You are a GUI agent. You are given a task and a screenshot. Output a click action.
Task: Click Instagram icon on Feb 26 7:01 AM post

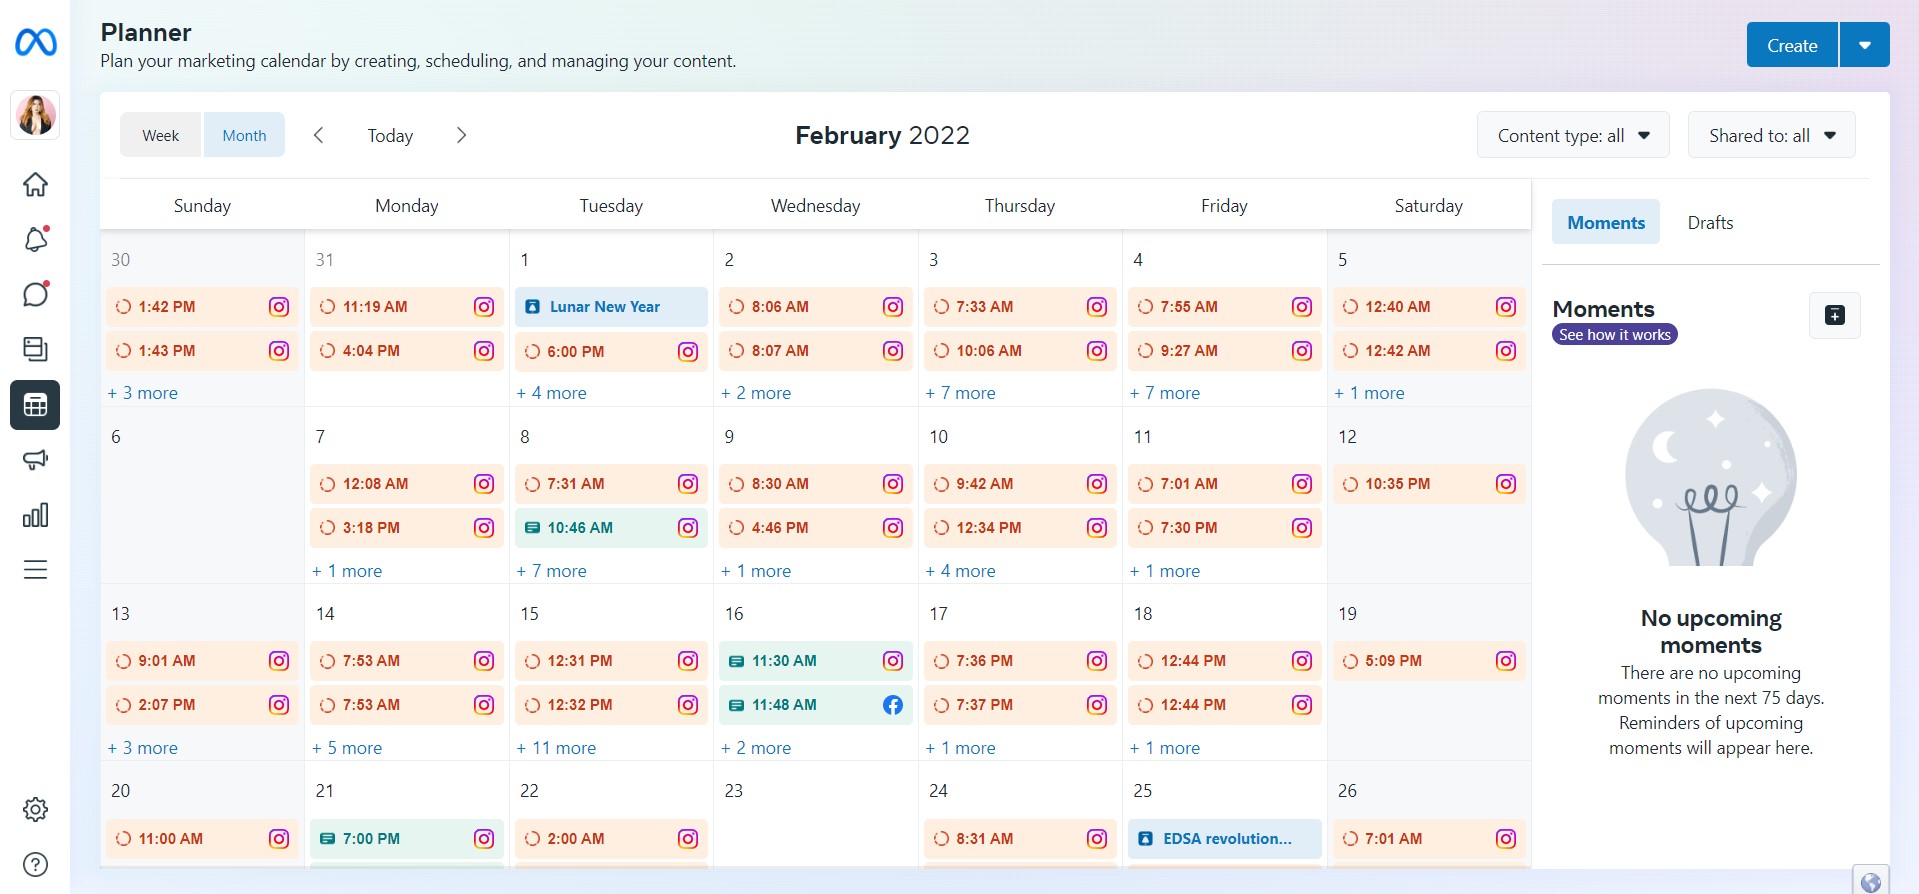tap(1505, 839)
